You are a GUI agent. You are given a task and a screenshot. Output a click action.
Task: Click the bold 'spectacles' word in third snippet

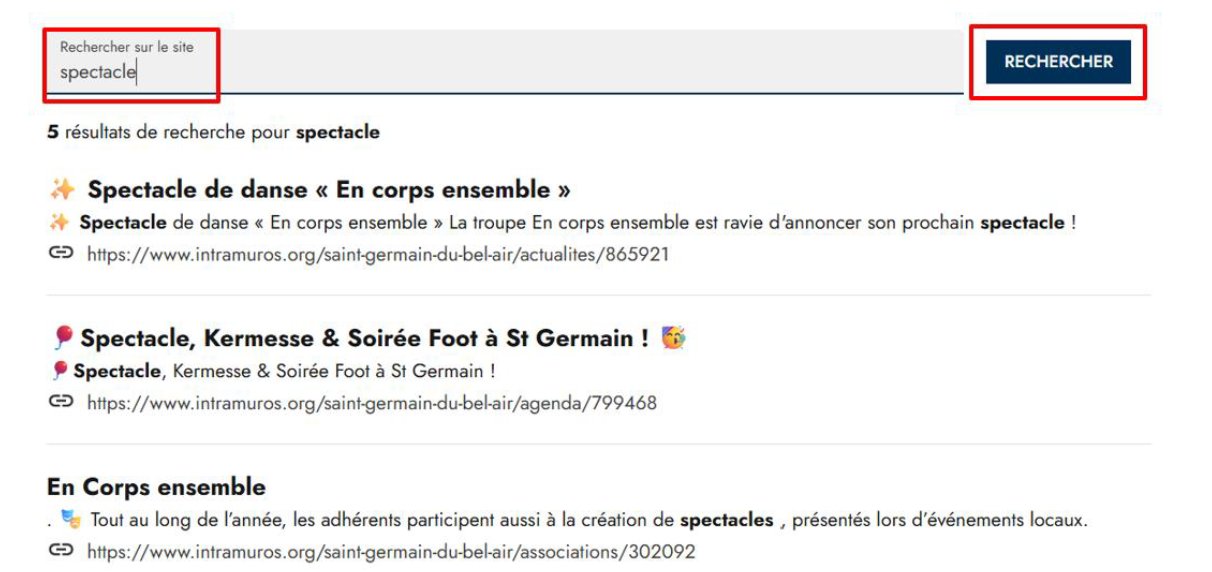click(727, 520)
